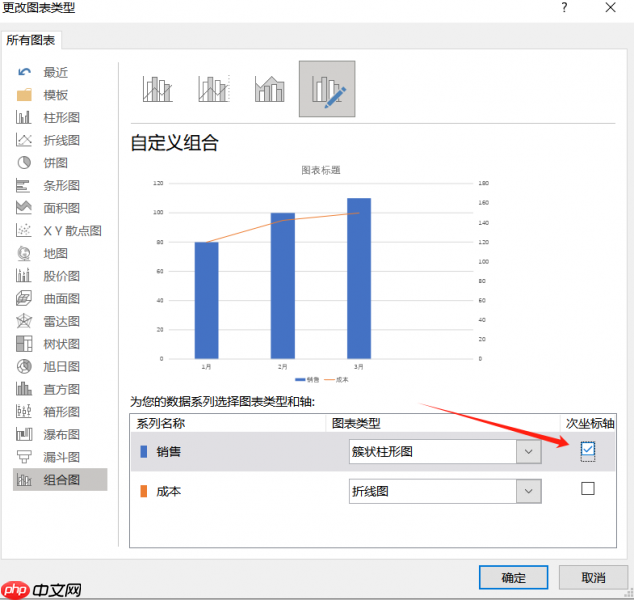Choose the Combo chart (组合图) icon
This screenshot has height=600, width=634.
pos(24,480)
